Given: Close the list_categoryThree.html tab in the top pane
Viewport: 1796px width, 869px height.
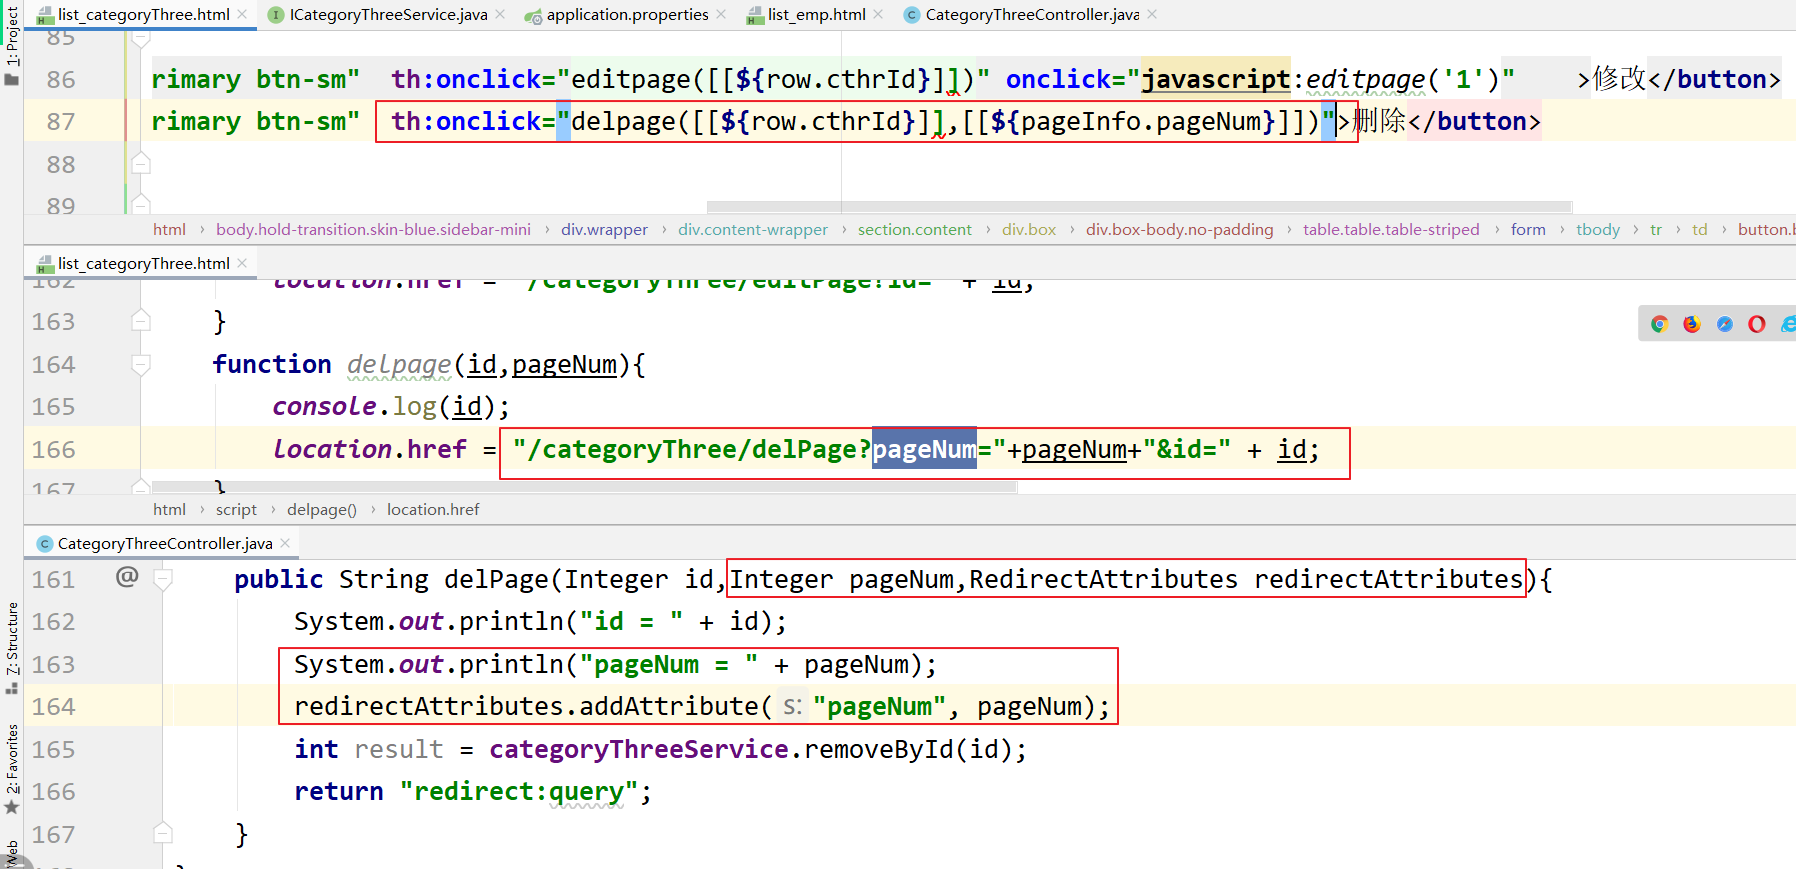Looking at the screenshot, I should tap(242, 14).
